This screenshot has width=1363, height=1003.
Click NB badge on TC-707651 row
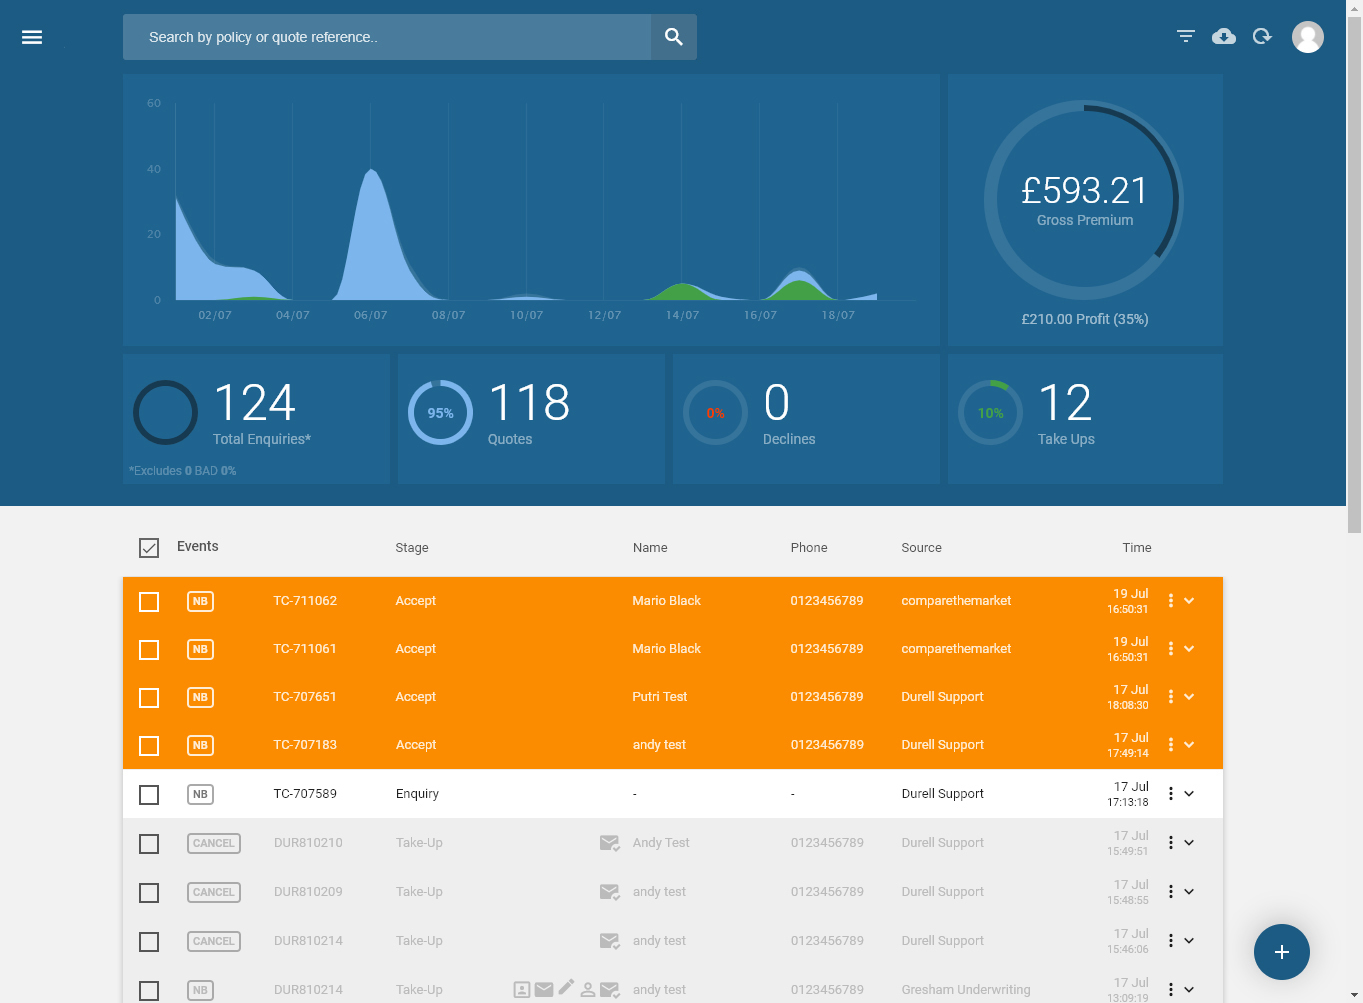point(200,697)
